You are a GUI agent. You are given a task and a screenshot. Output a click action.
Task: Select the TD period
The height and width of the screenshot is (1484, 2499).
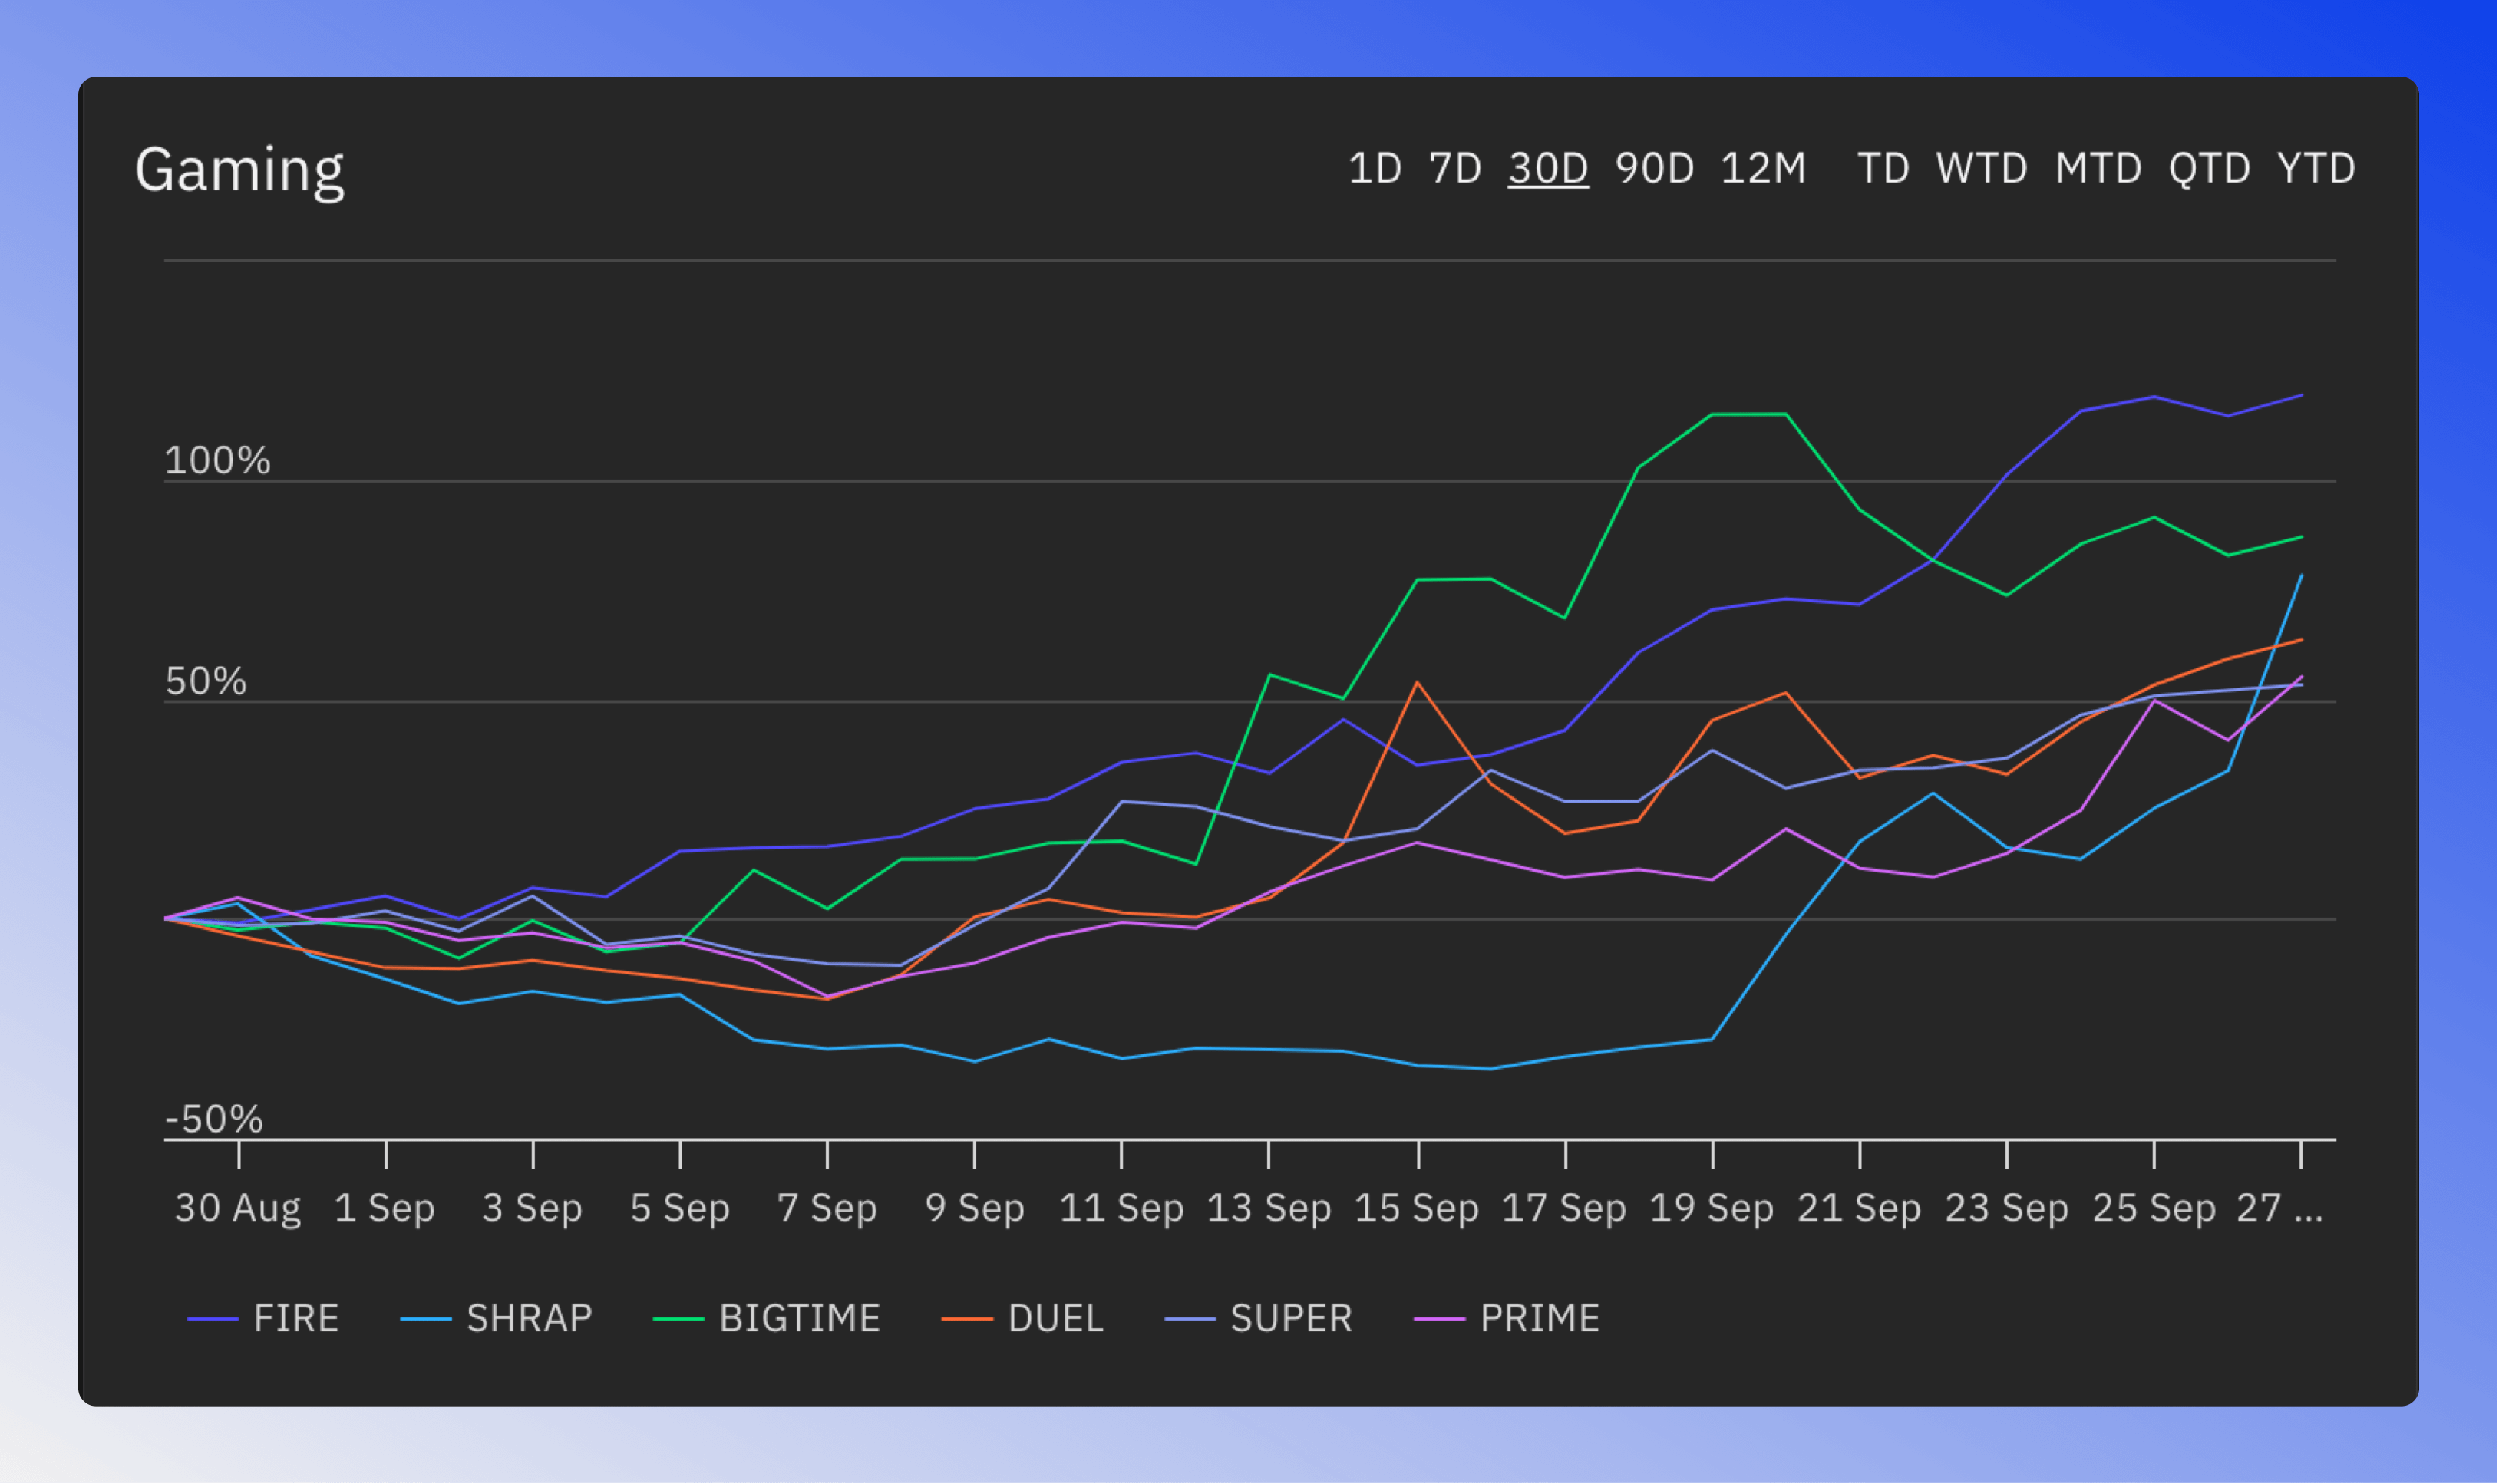click(x=1884, y=168)
